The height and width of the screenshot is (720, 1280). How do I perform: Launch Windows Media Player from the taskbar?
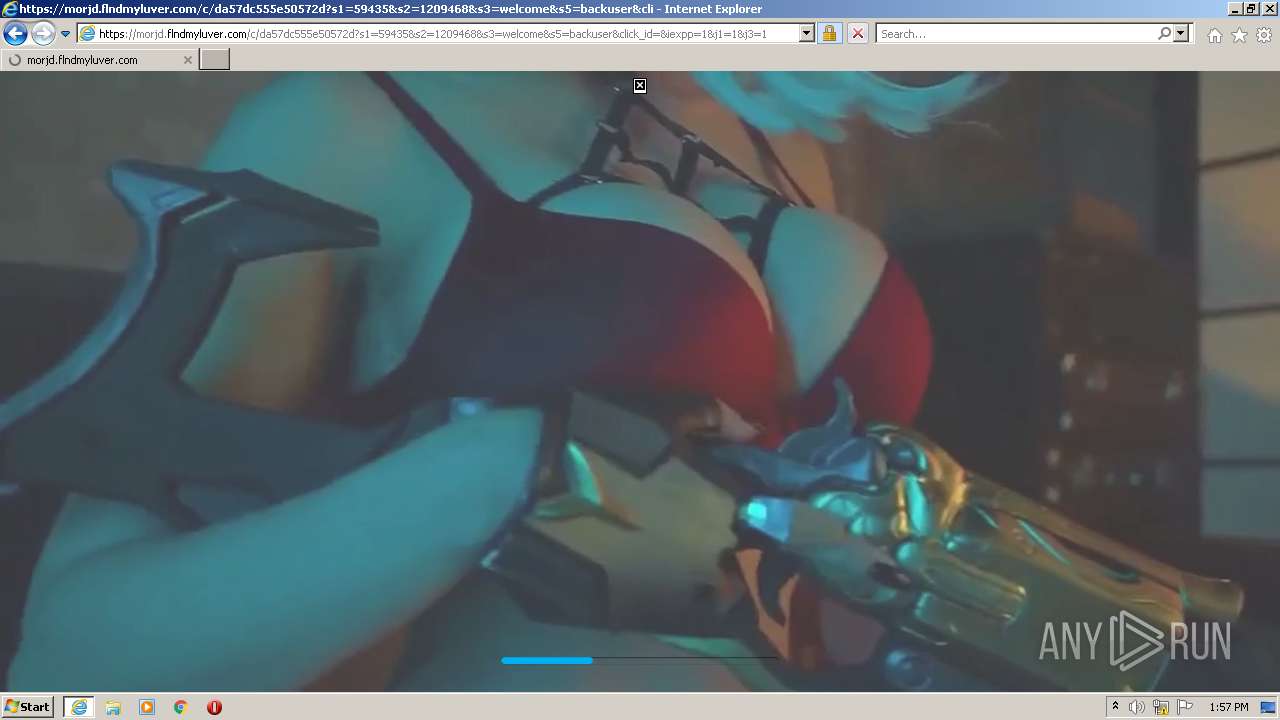[147, 707]
